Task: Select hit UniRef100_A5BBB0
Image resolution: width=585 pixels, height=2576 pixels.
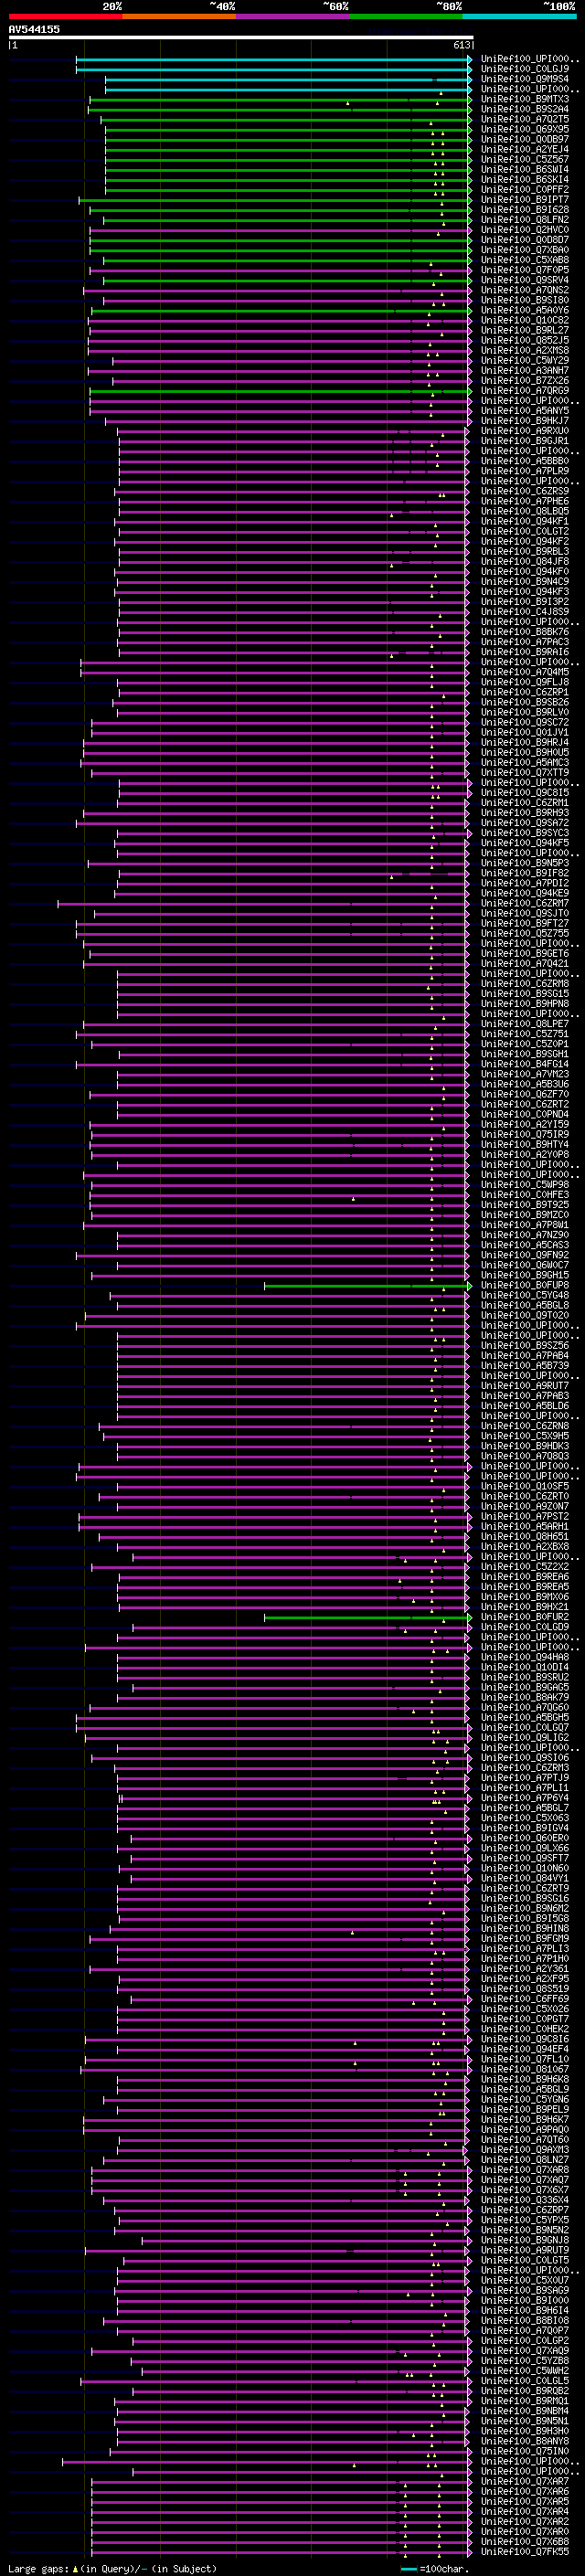Action: click(525, 461)
